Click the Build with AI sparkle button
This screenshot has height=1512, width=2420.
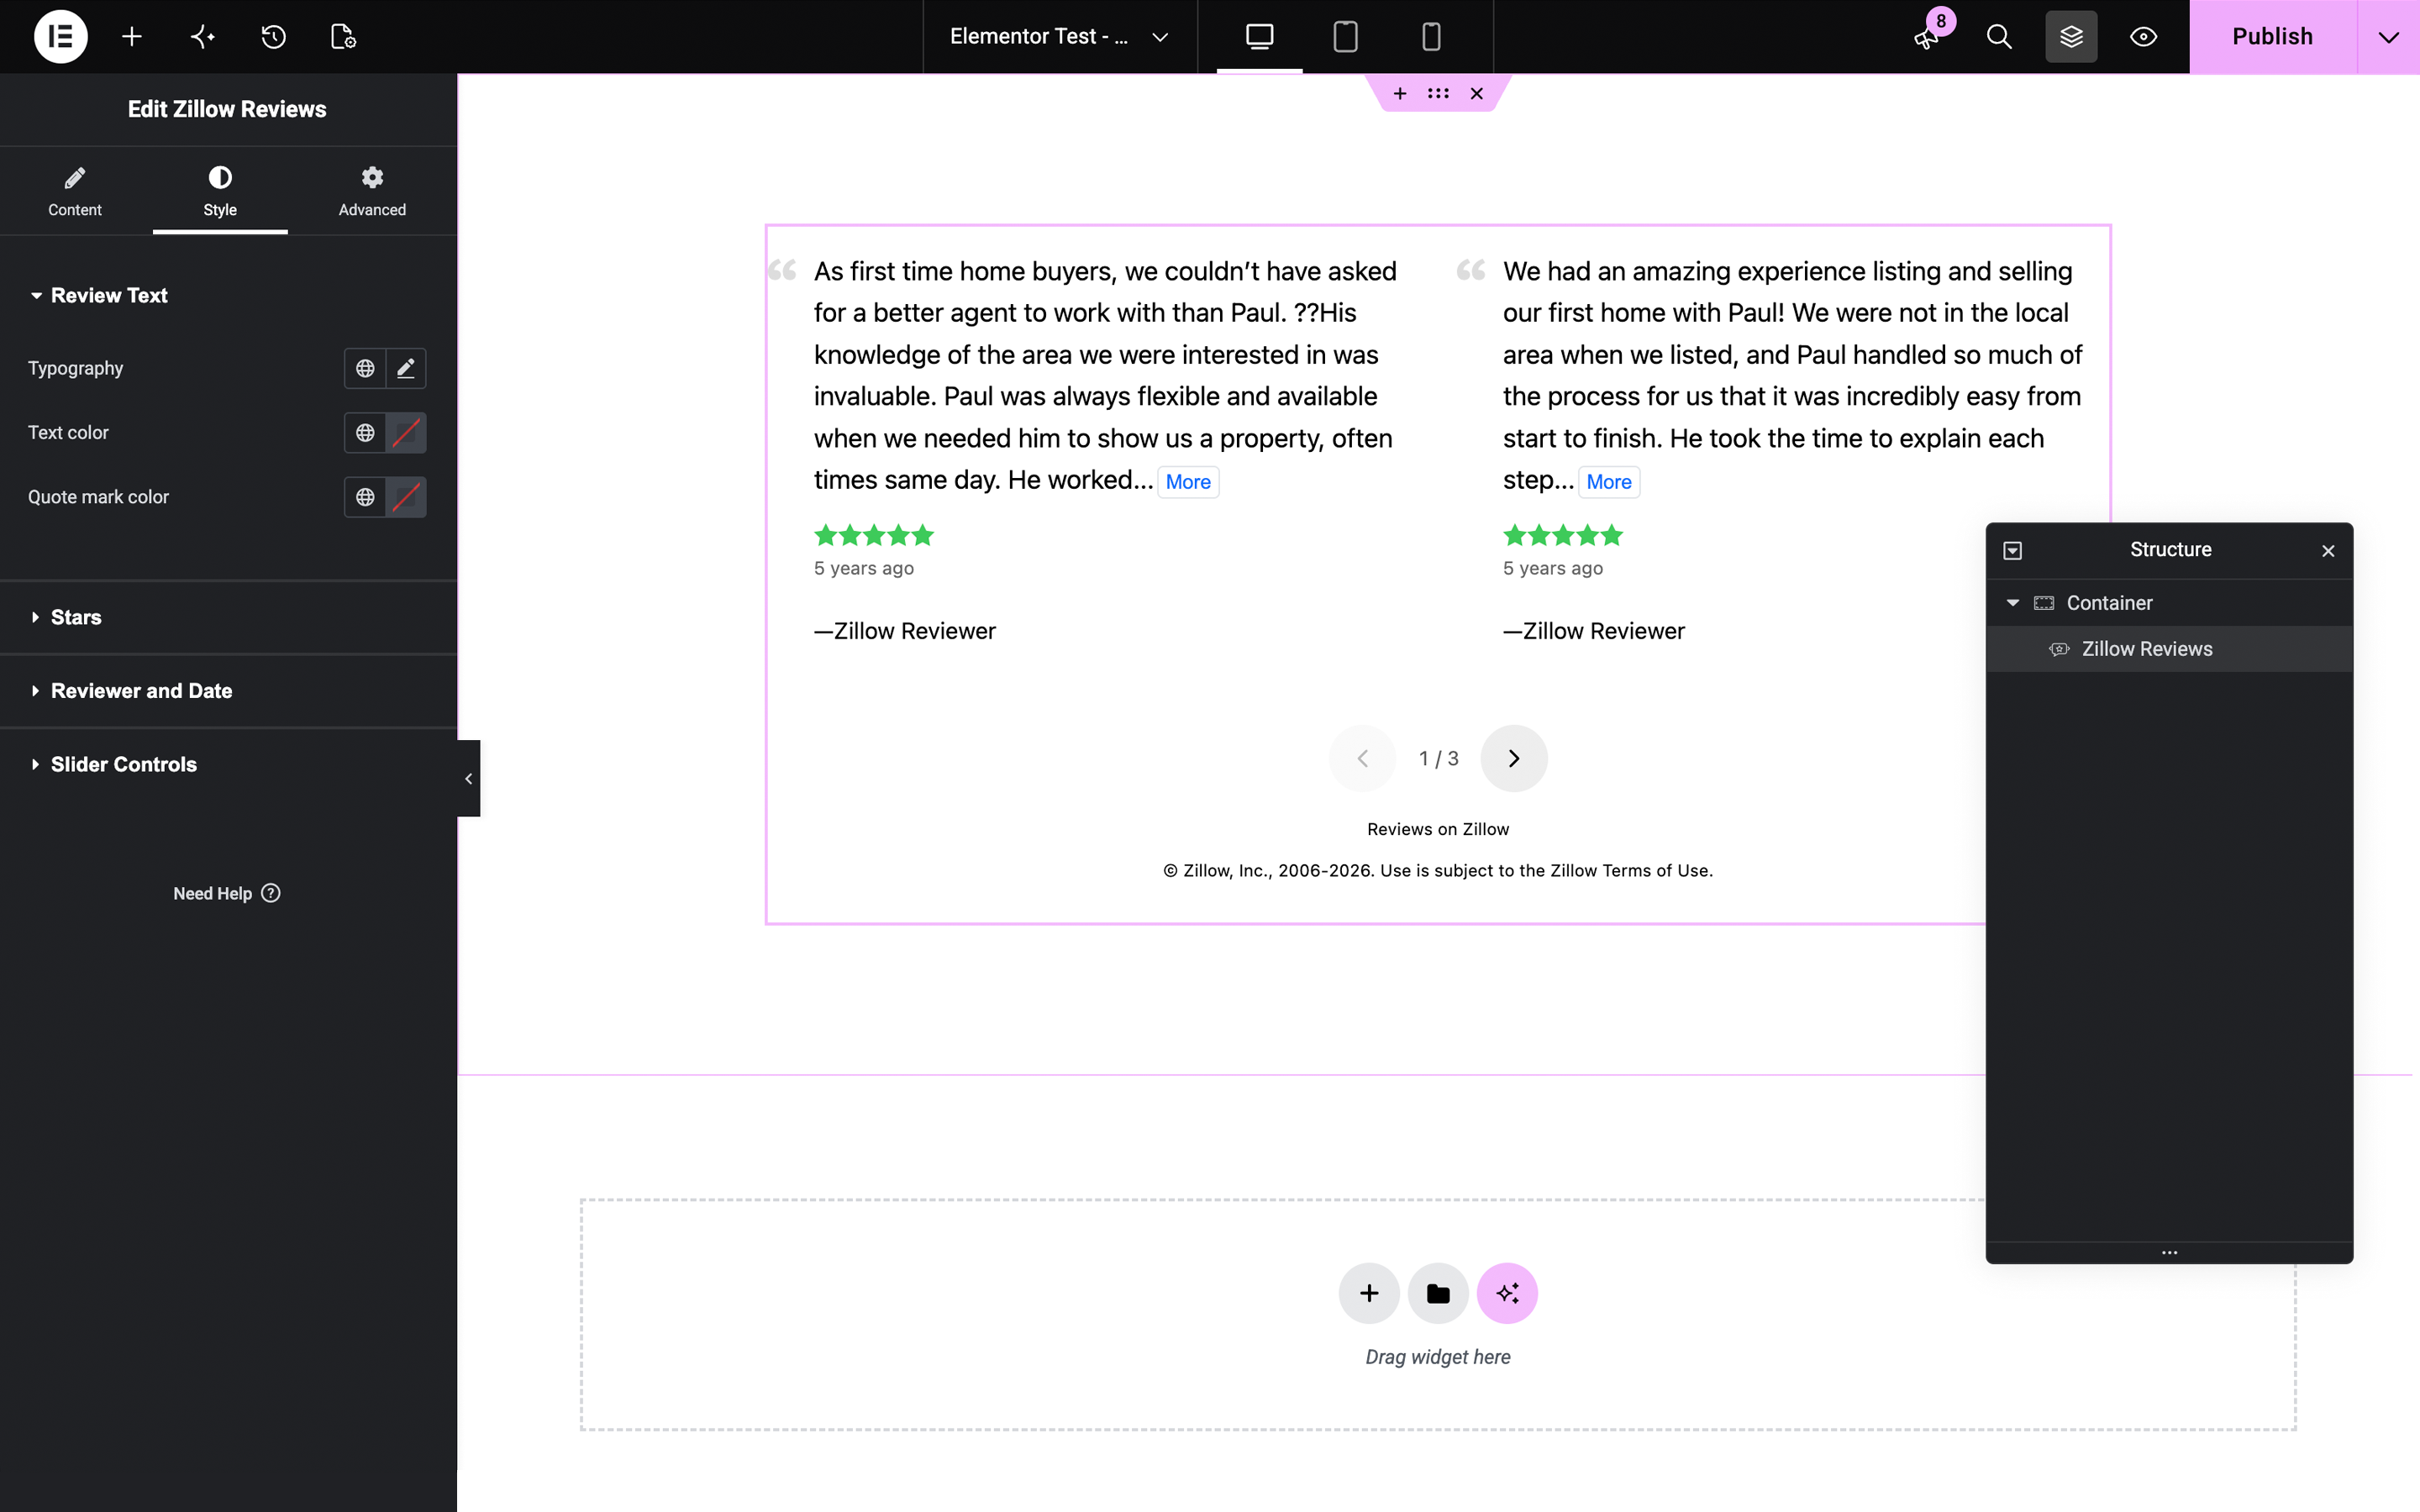pos(1507,1293)
